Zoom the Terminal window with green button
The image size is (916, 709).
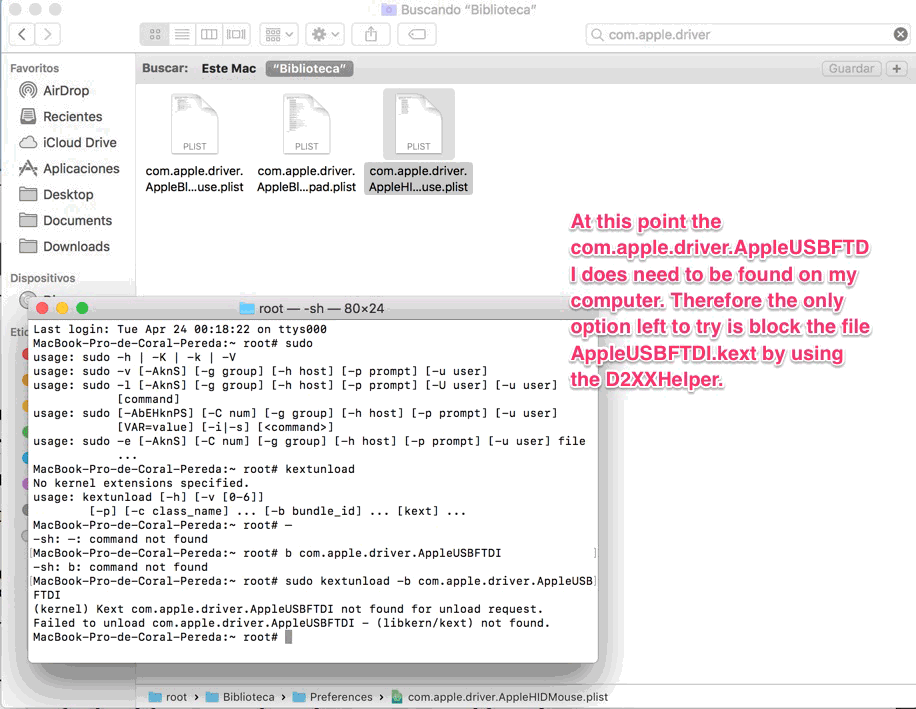click(x=82, y=308)
